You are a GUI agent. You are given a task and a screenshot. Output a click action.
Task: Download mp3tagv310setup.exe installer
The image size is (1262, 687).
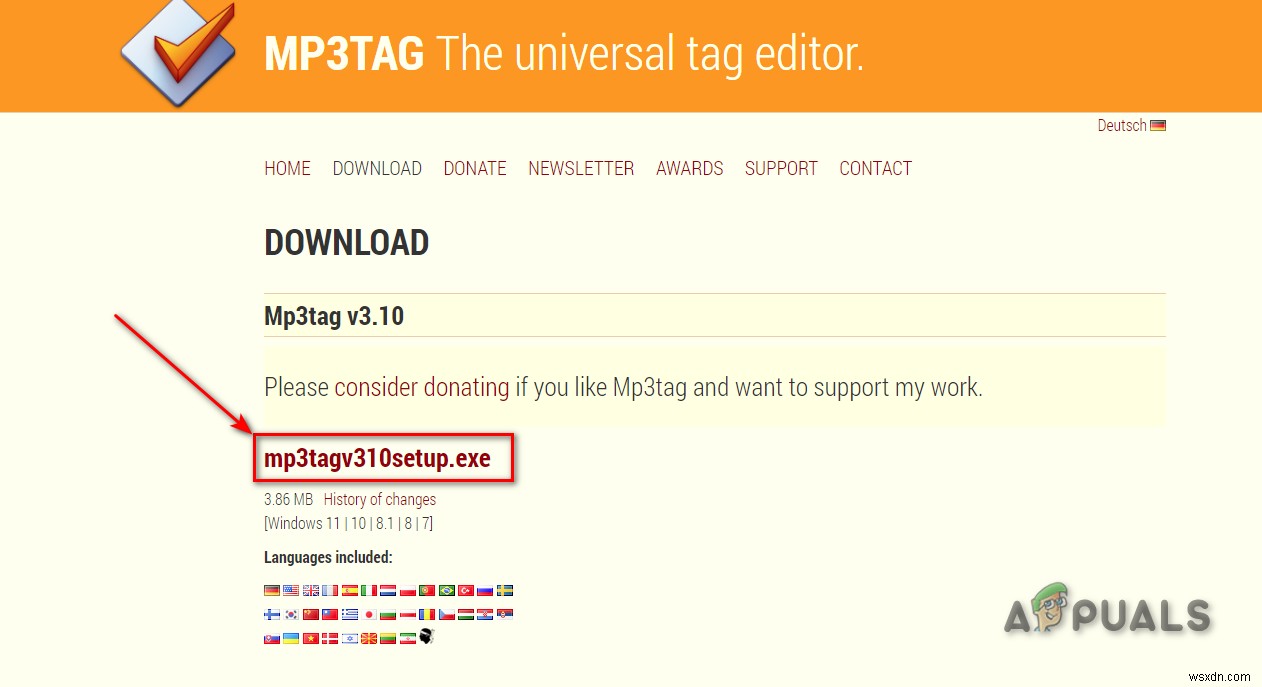coord(377,458)
